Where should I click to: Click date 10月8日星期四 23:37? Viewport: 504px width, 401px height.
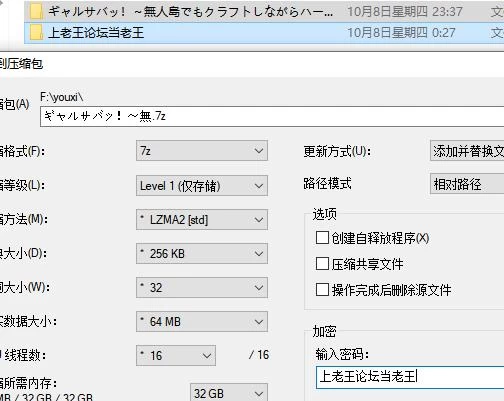click(405, 12)
